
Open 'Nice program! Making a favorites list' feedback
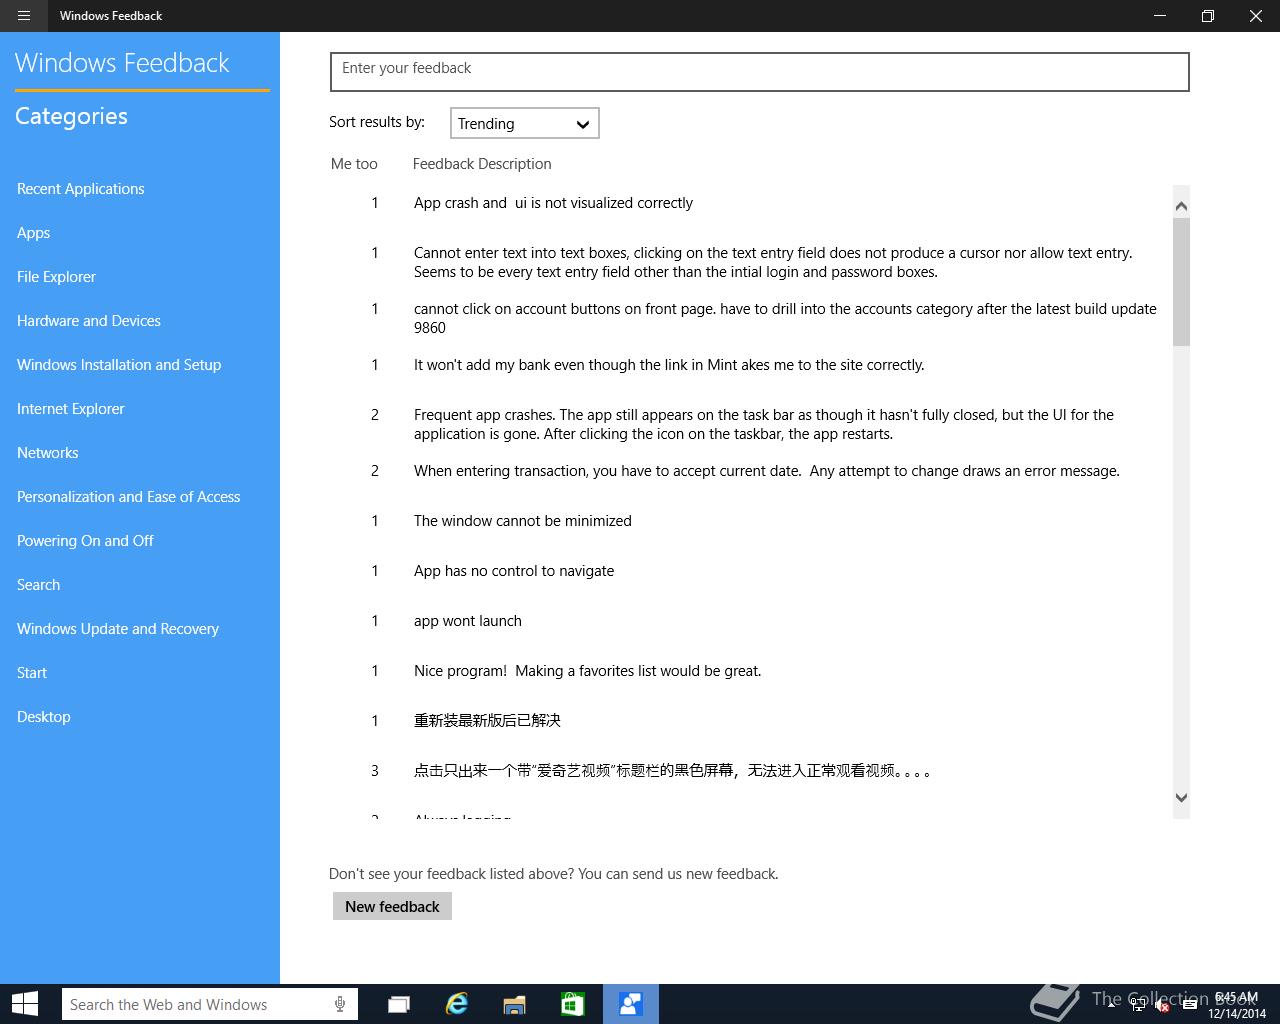(x=588, y=671)
